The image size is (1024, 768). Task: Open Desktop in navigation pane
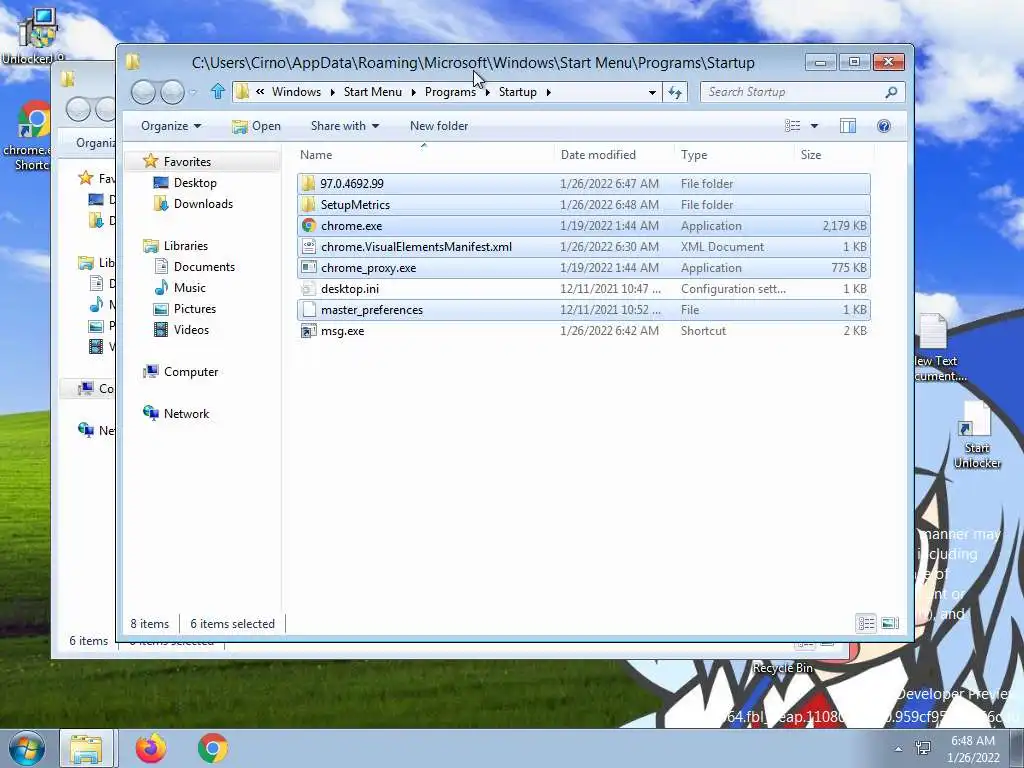pos(195,183)
